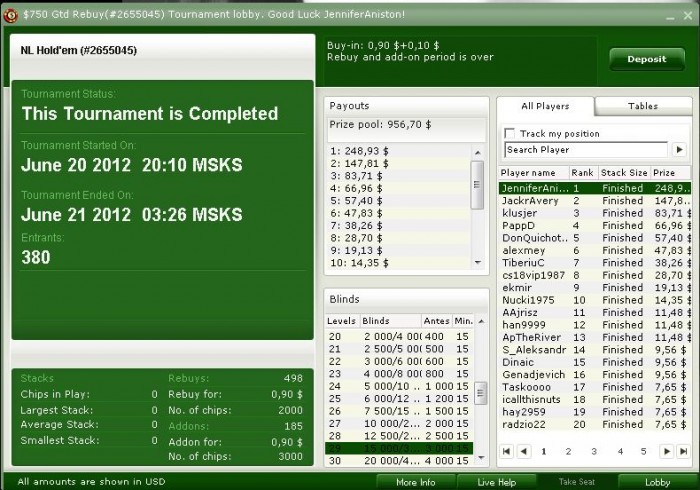This screenshot has height=490, width=700.
Task: Click the Deposit button
Action: (647, 59)
